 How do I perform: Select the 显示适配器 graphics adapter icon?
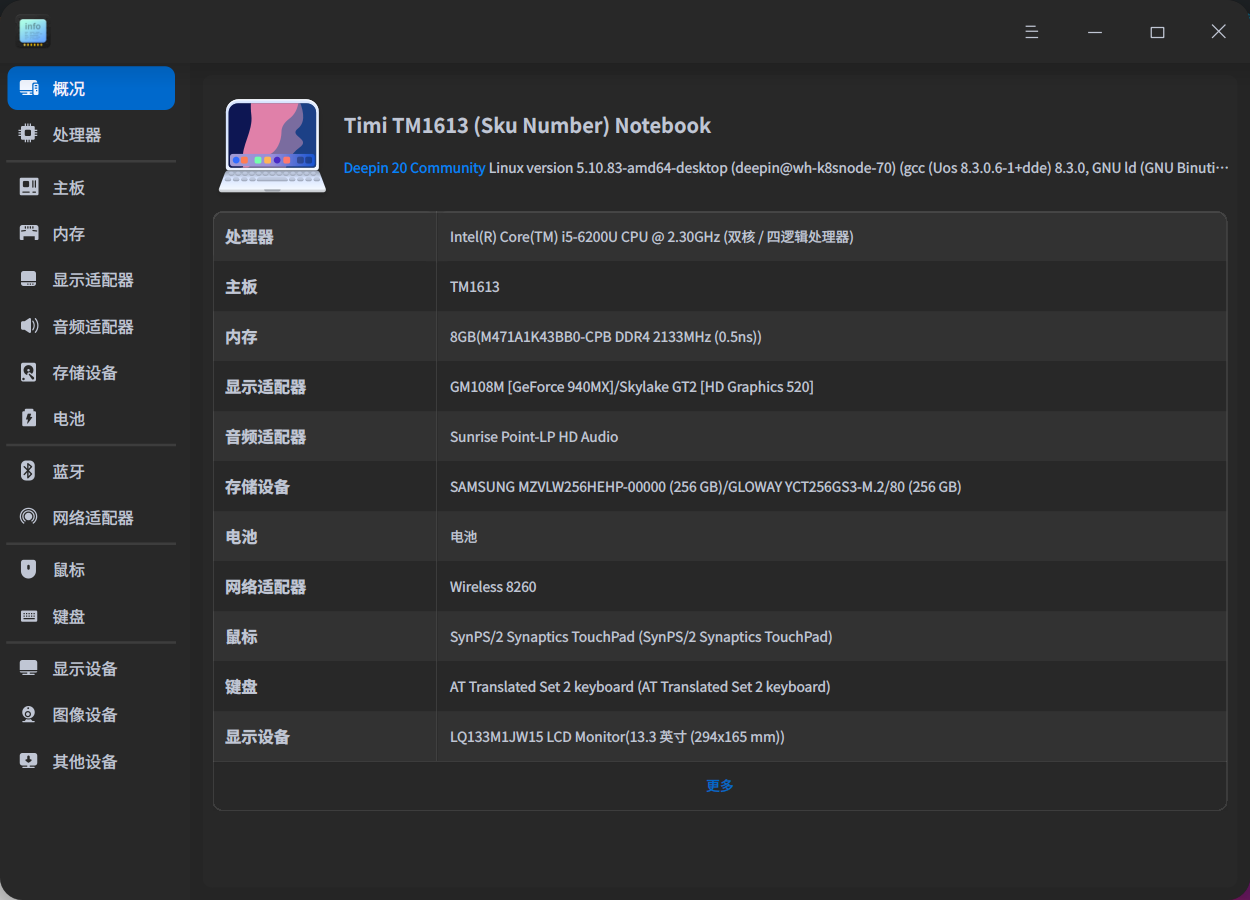[27, 279]
